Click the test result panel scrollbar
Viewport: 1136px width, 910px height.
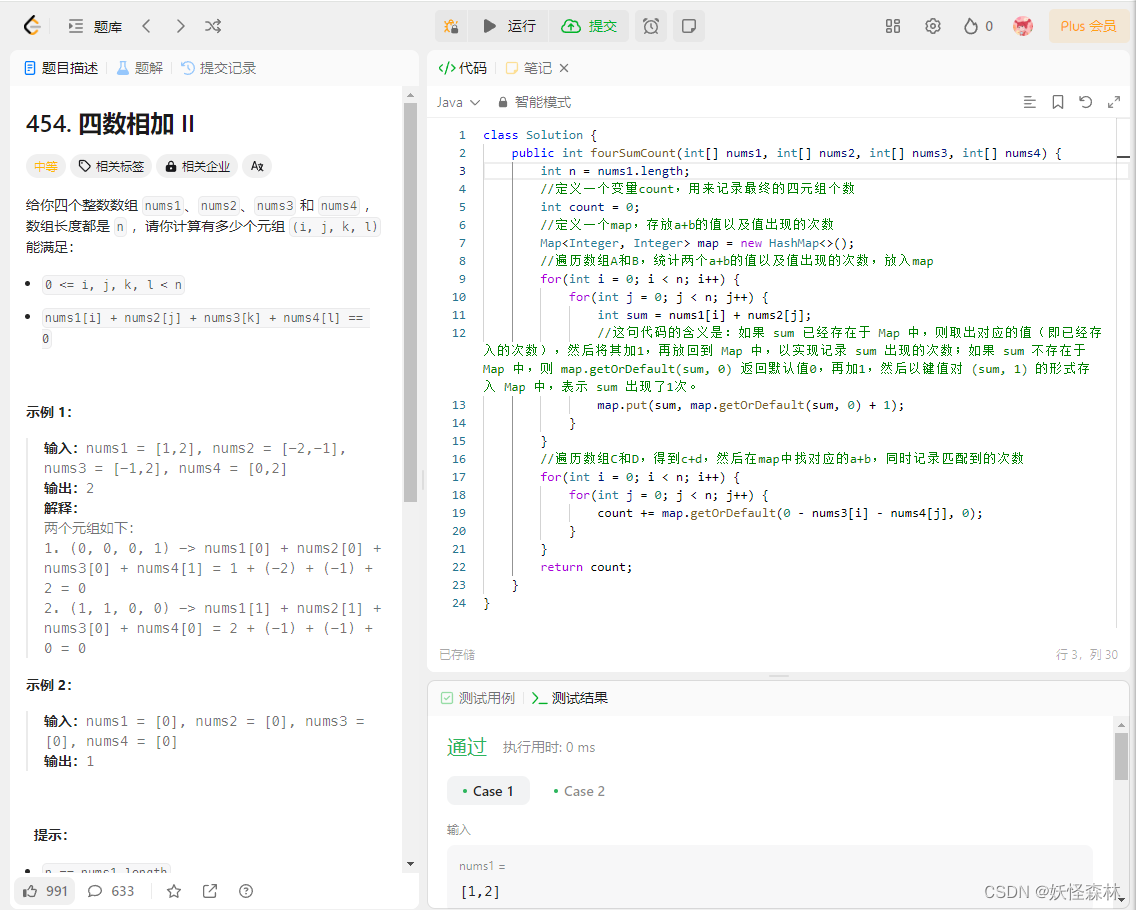pos(1121,756)
